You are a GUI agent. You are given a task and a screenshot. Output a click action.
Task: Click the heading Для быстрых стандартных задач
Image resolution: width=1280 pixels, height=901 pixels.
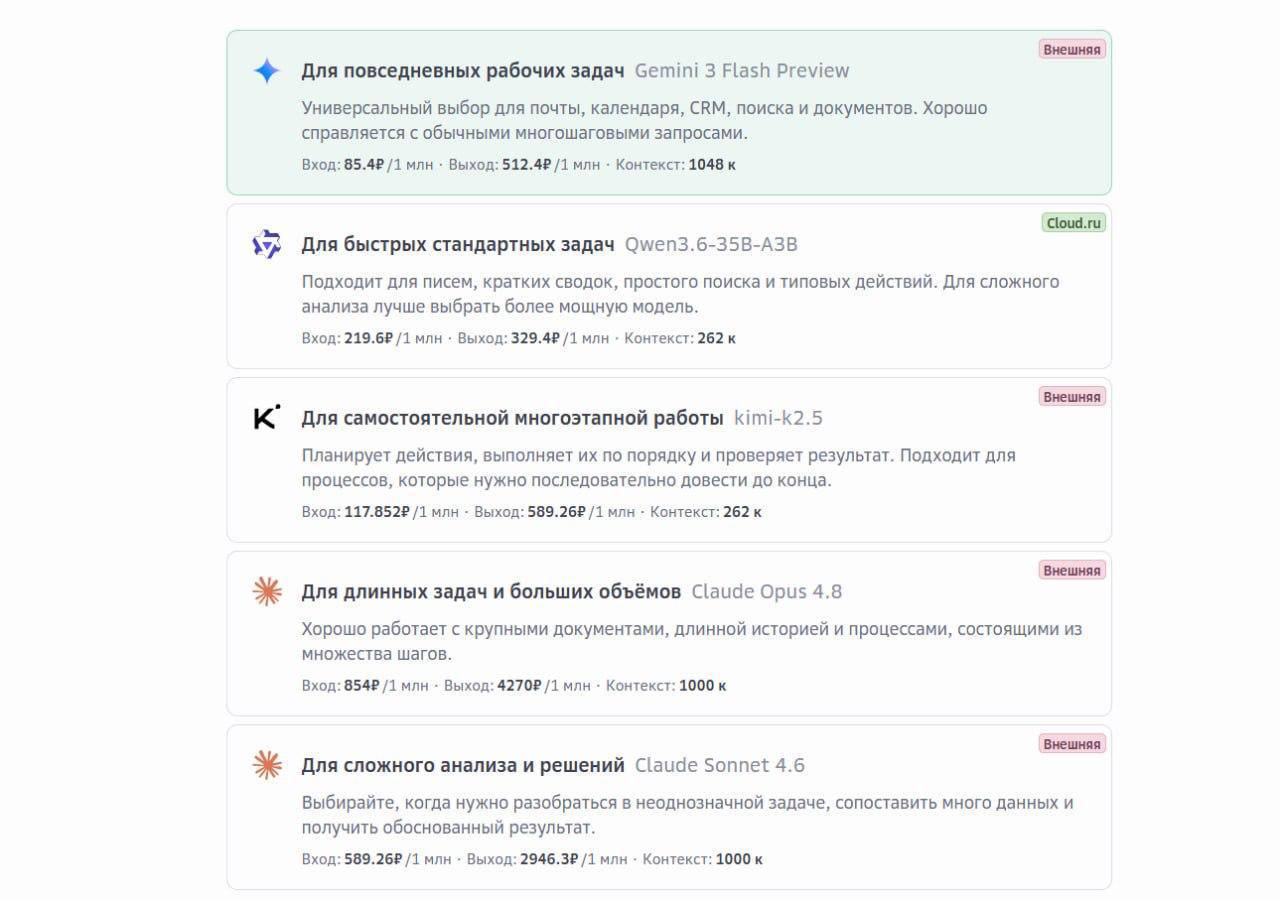pos(458,245)
